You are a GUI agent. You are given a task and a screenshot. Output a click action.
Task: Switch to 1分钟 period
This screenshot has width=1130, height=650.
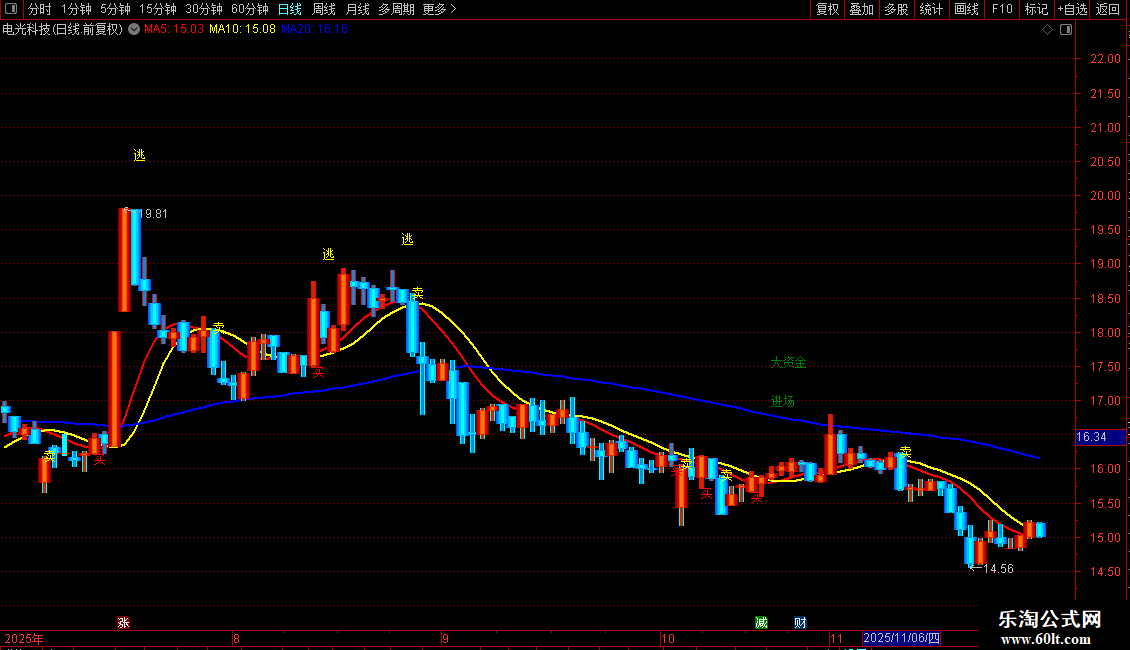[x=76, y=9]
